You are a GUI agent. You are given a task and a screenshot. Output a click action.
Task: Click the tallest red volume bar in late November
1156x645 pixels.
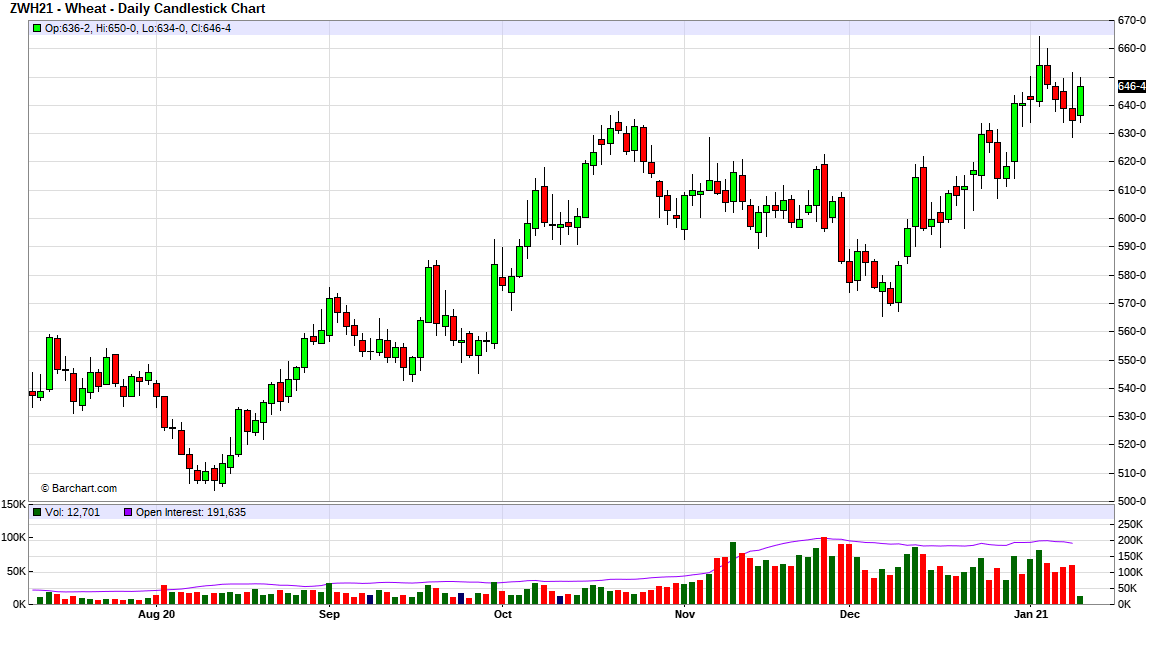[x=824, y=571]
